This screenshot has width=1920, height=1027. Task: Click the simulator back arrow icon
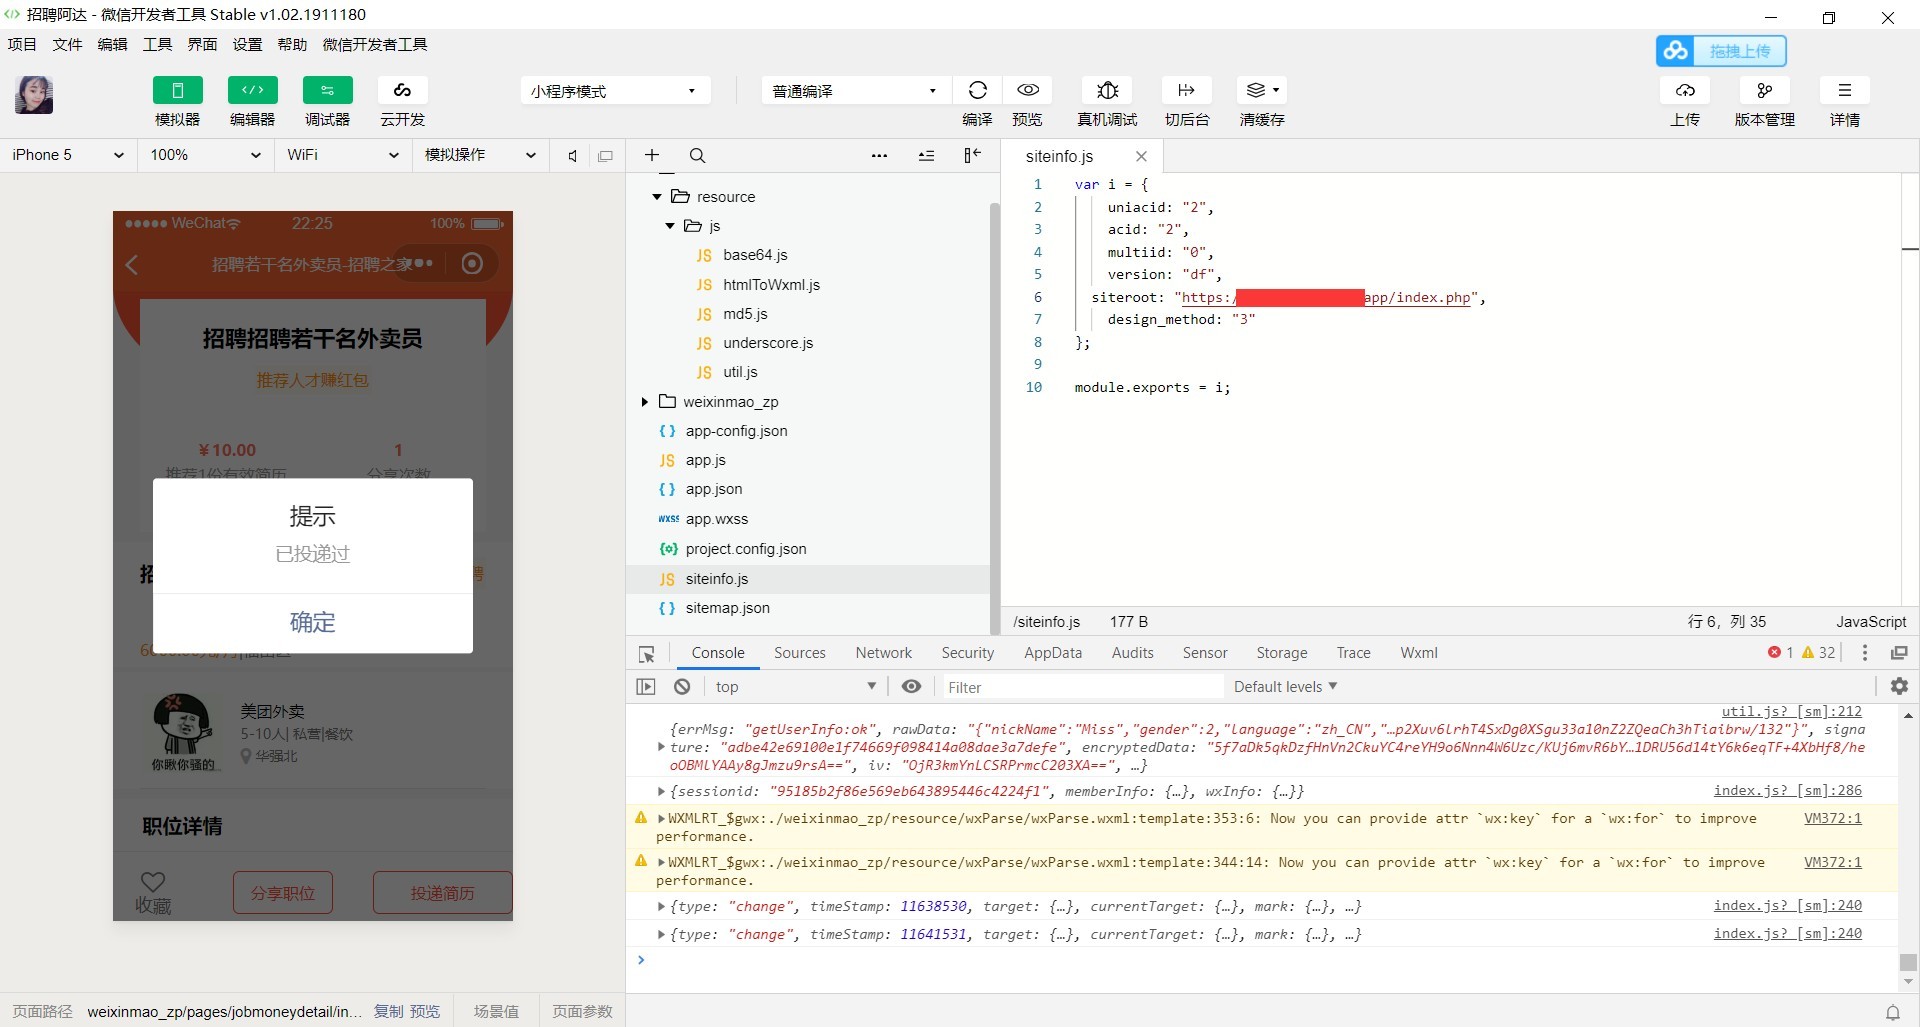point(132,264)
